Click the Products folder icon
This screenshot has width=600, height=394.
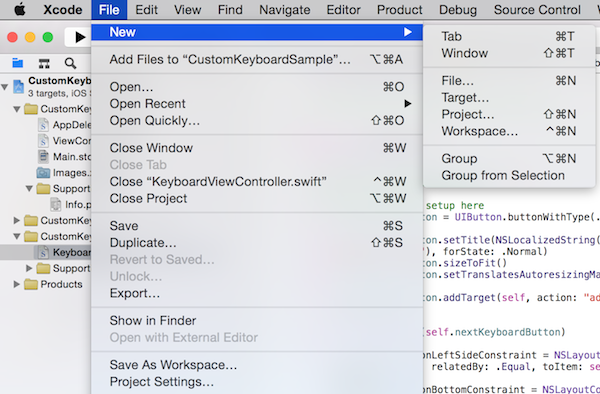tap(31, 284)
